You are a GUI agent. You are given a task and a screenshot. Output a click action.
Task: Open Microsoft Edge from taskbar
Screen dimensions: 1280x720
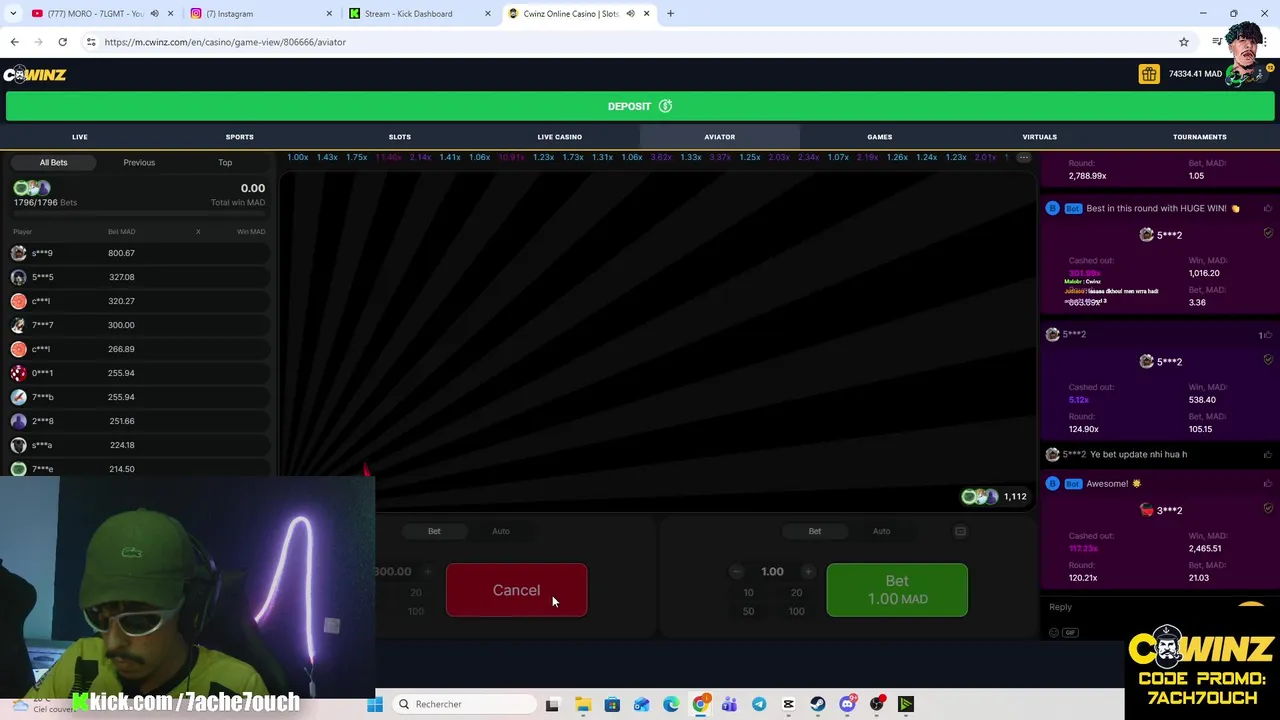point(671,704)
